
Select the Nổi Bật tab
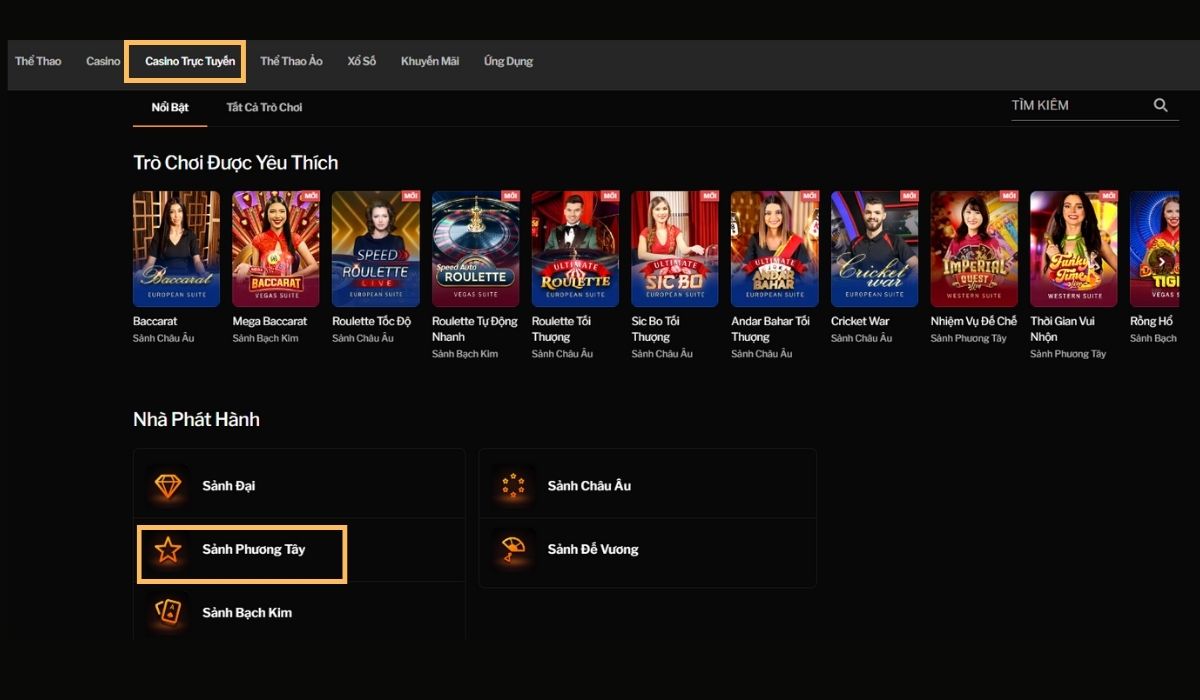point(170,107)
